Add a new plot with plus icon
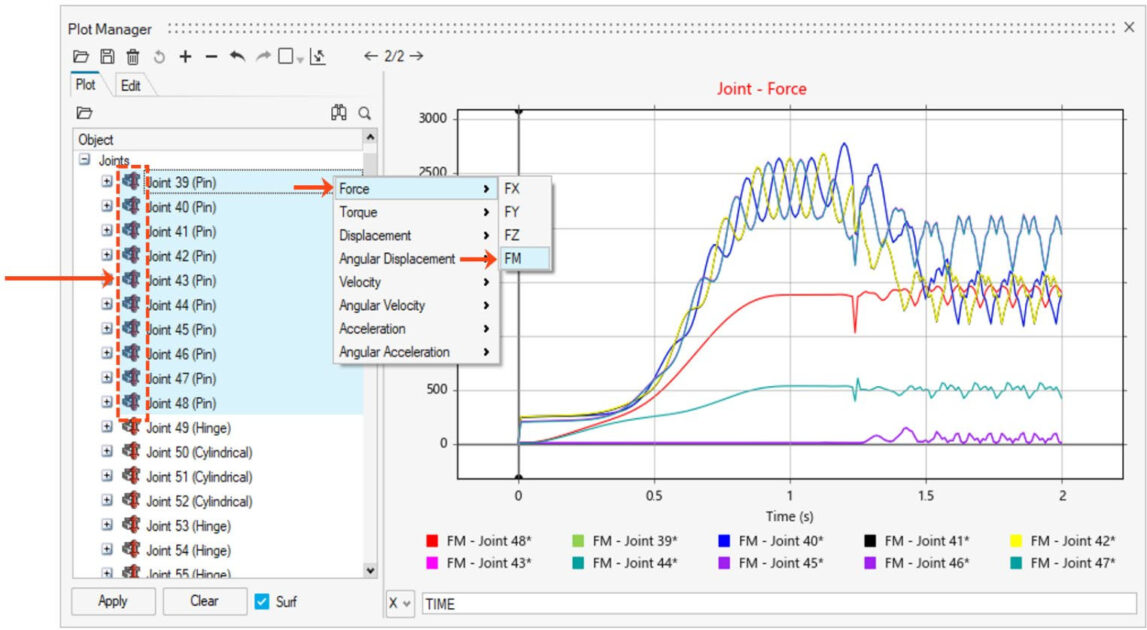This screenshot has width=1147, height=630. tap(185, 57)
